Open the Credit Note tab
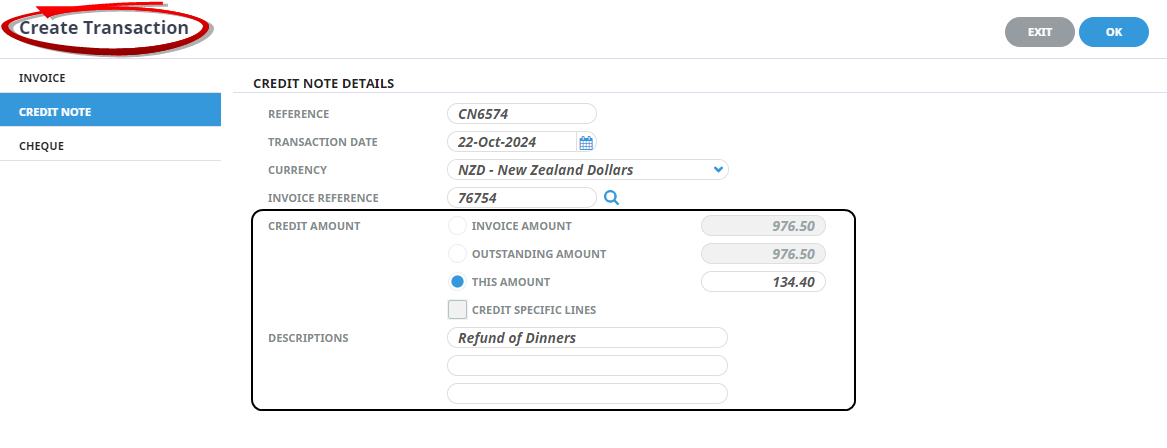This screenshot has height=448, width=1167. click(x=110, y=112)
